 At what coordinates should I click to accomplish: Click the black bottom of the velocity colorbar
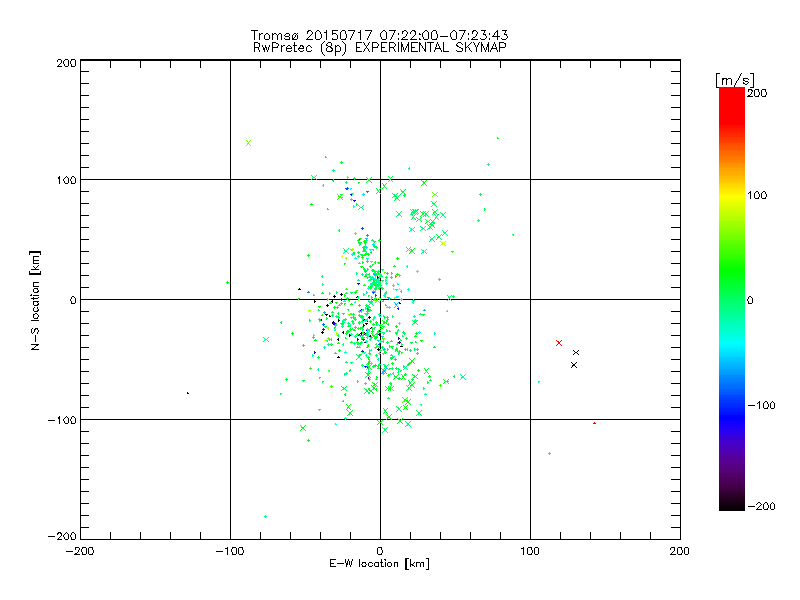tap(732, 504)
